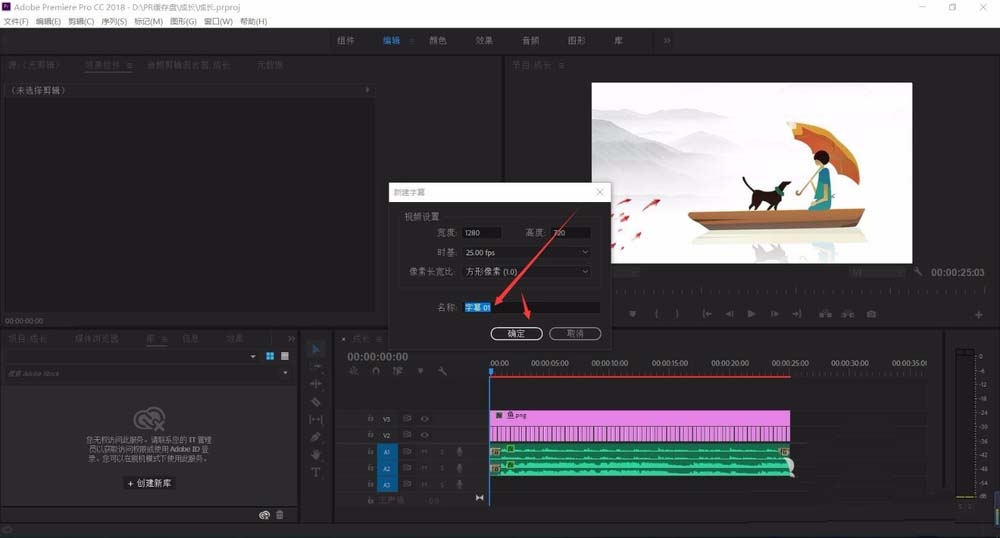Click the program monitor Add Marker icon
The height and width of the screenshot is (538, 1000).
633,314
